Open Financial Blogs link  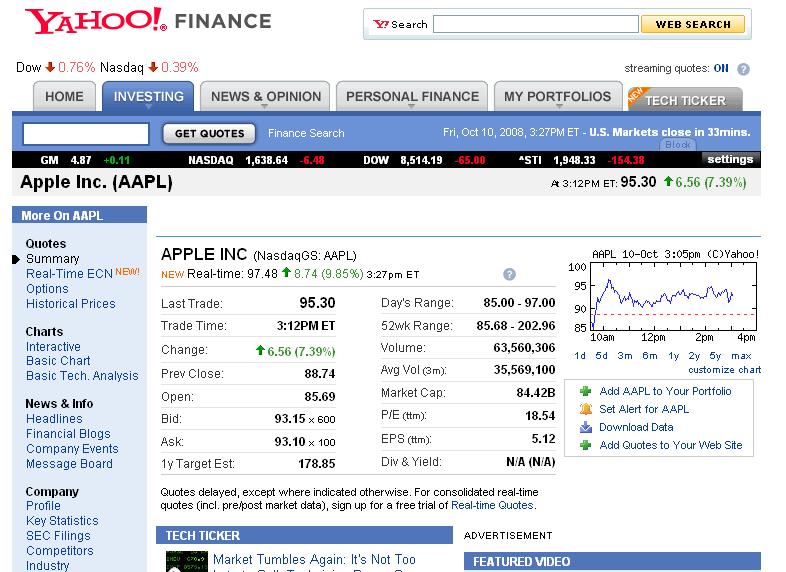click(x=68, y=434)
